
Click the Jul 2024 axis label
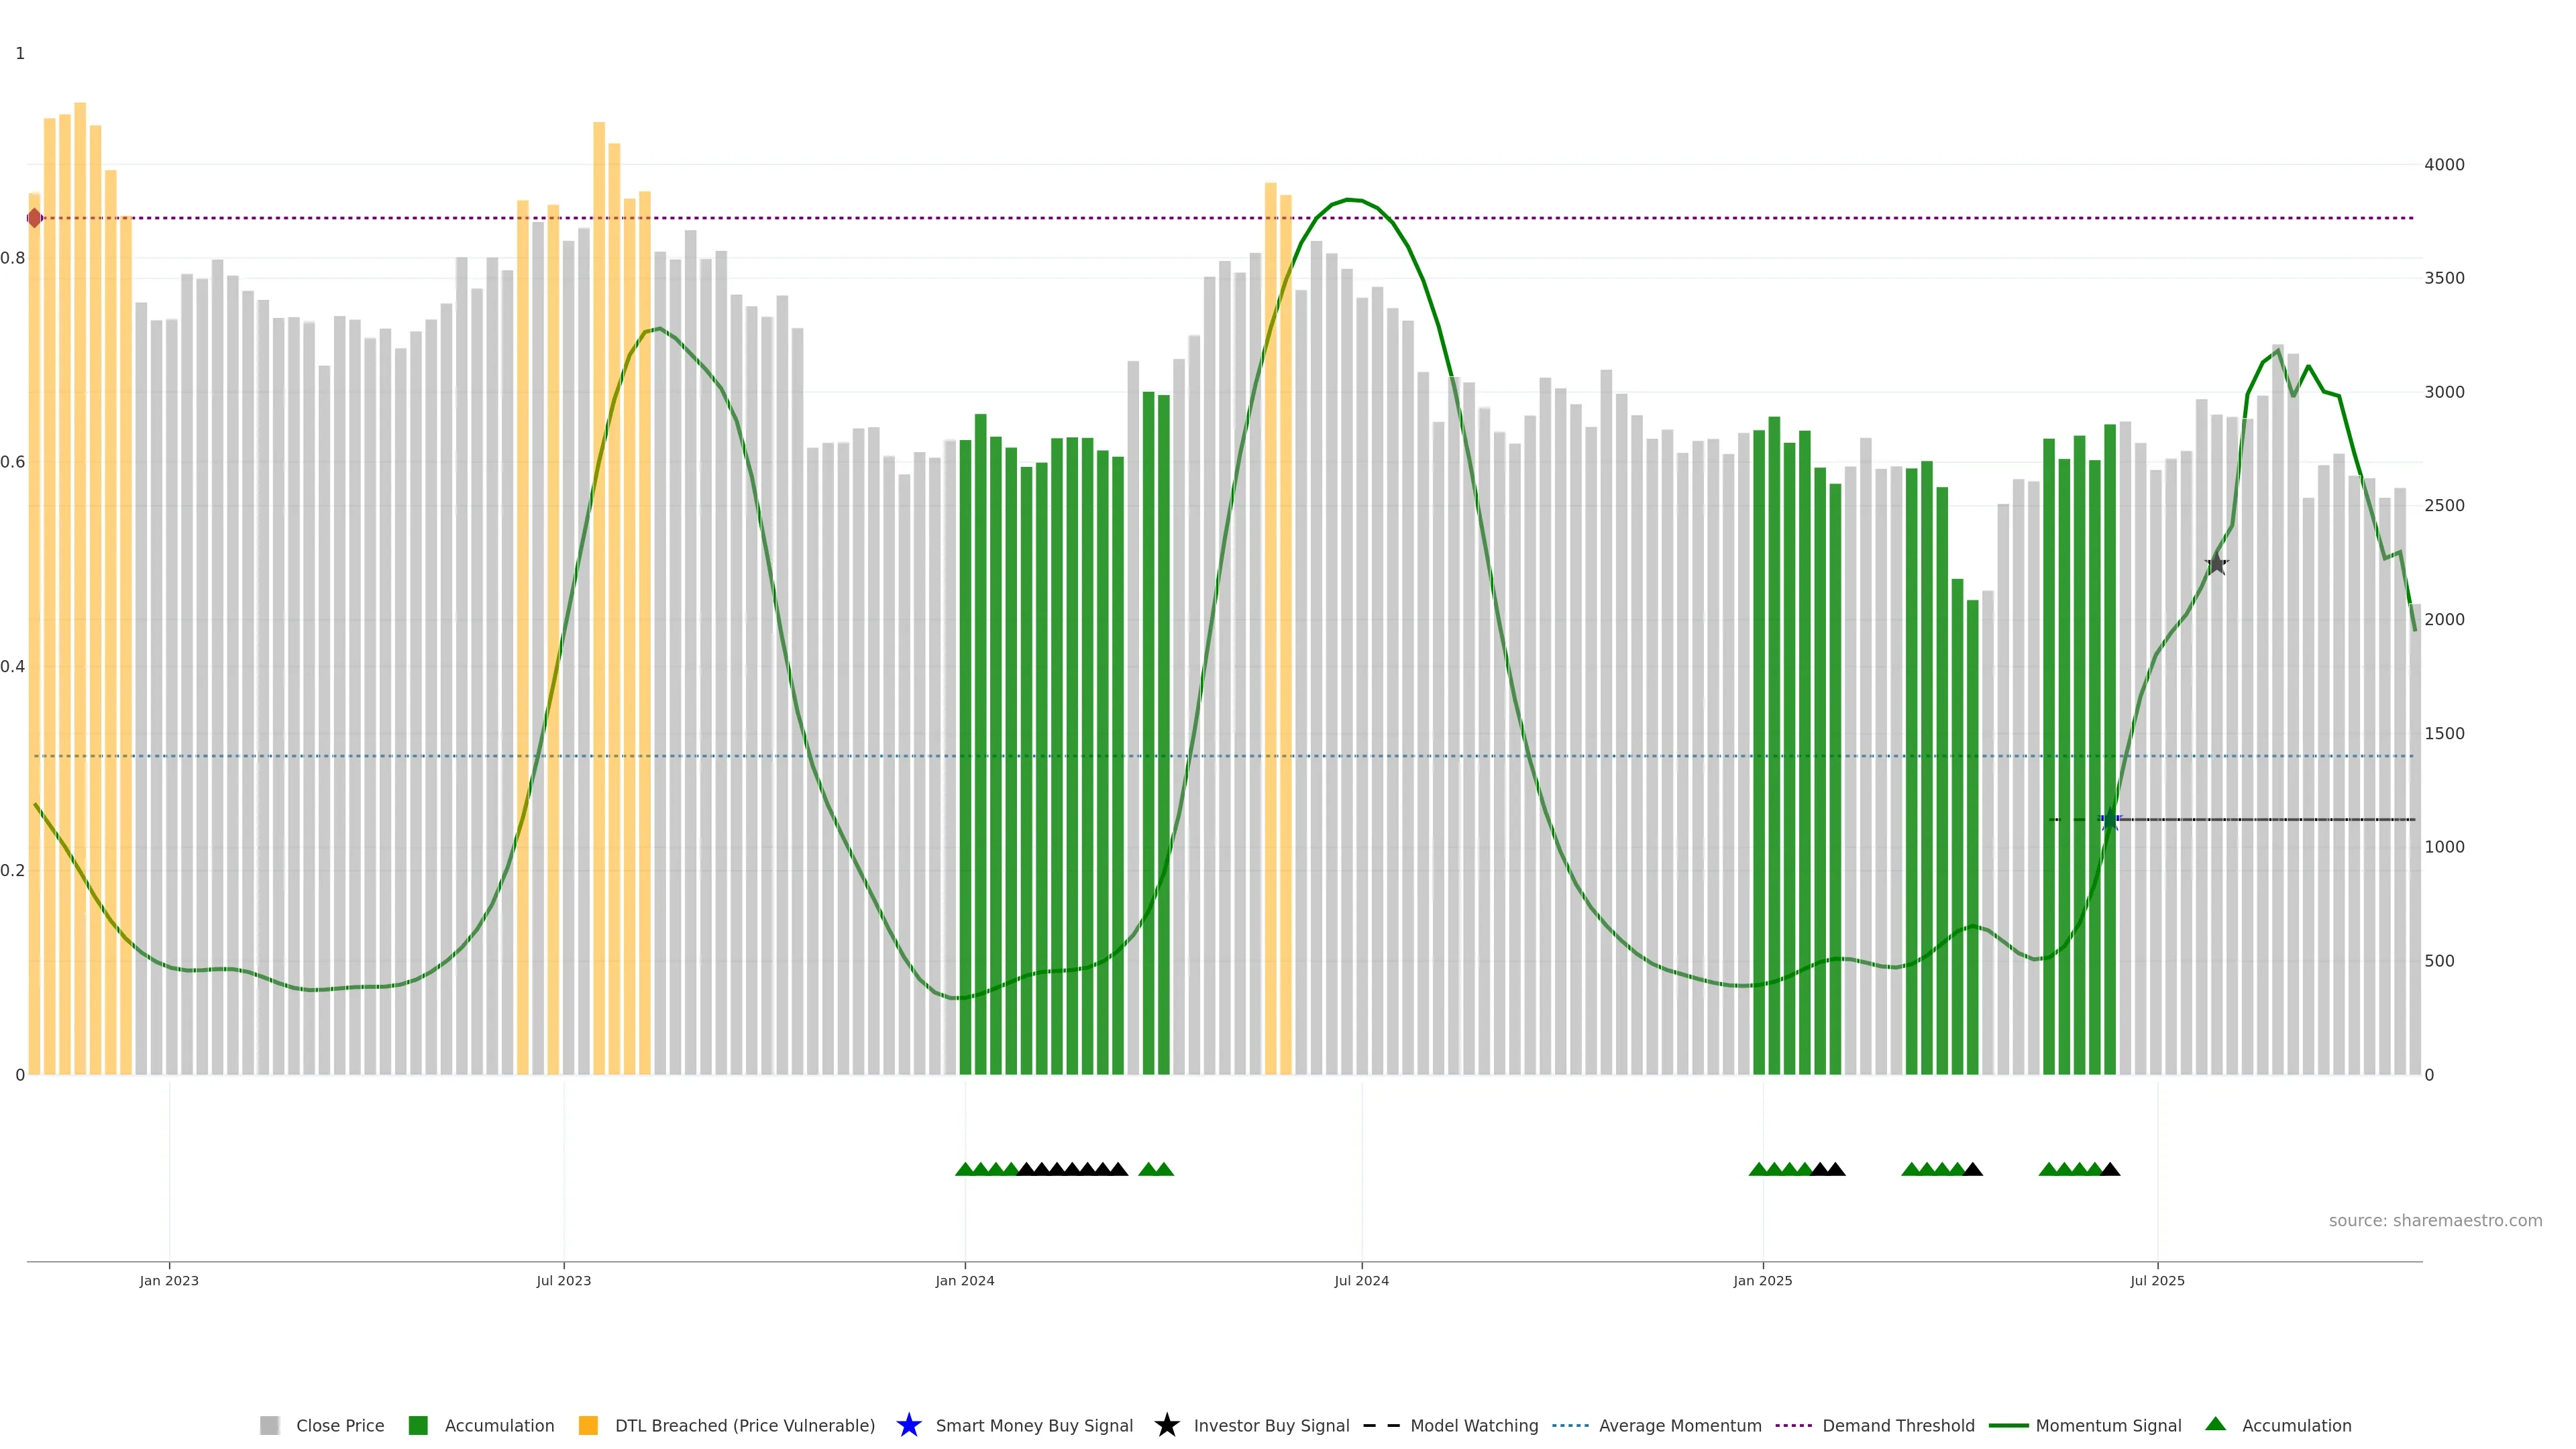click(1361, 1280)
